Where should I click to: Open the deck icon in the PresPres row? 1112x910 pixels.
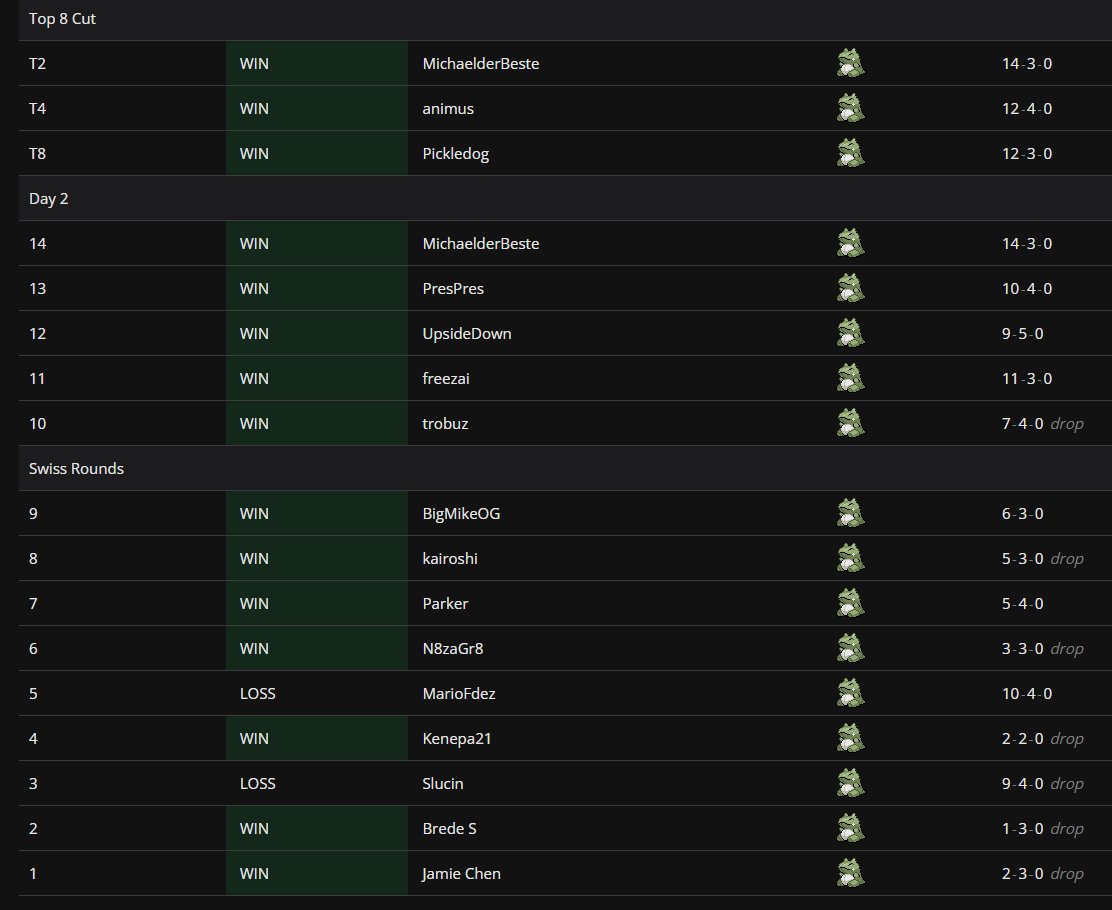click(x=850, y=289)
